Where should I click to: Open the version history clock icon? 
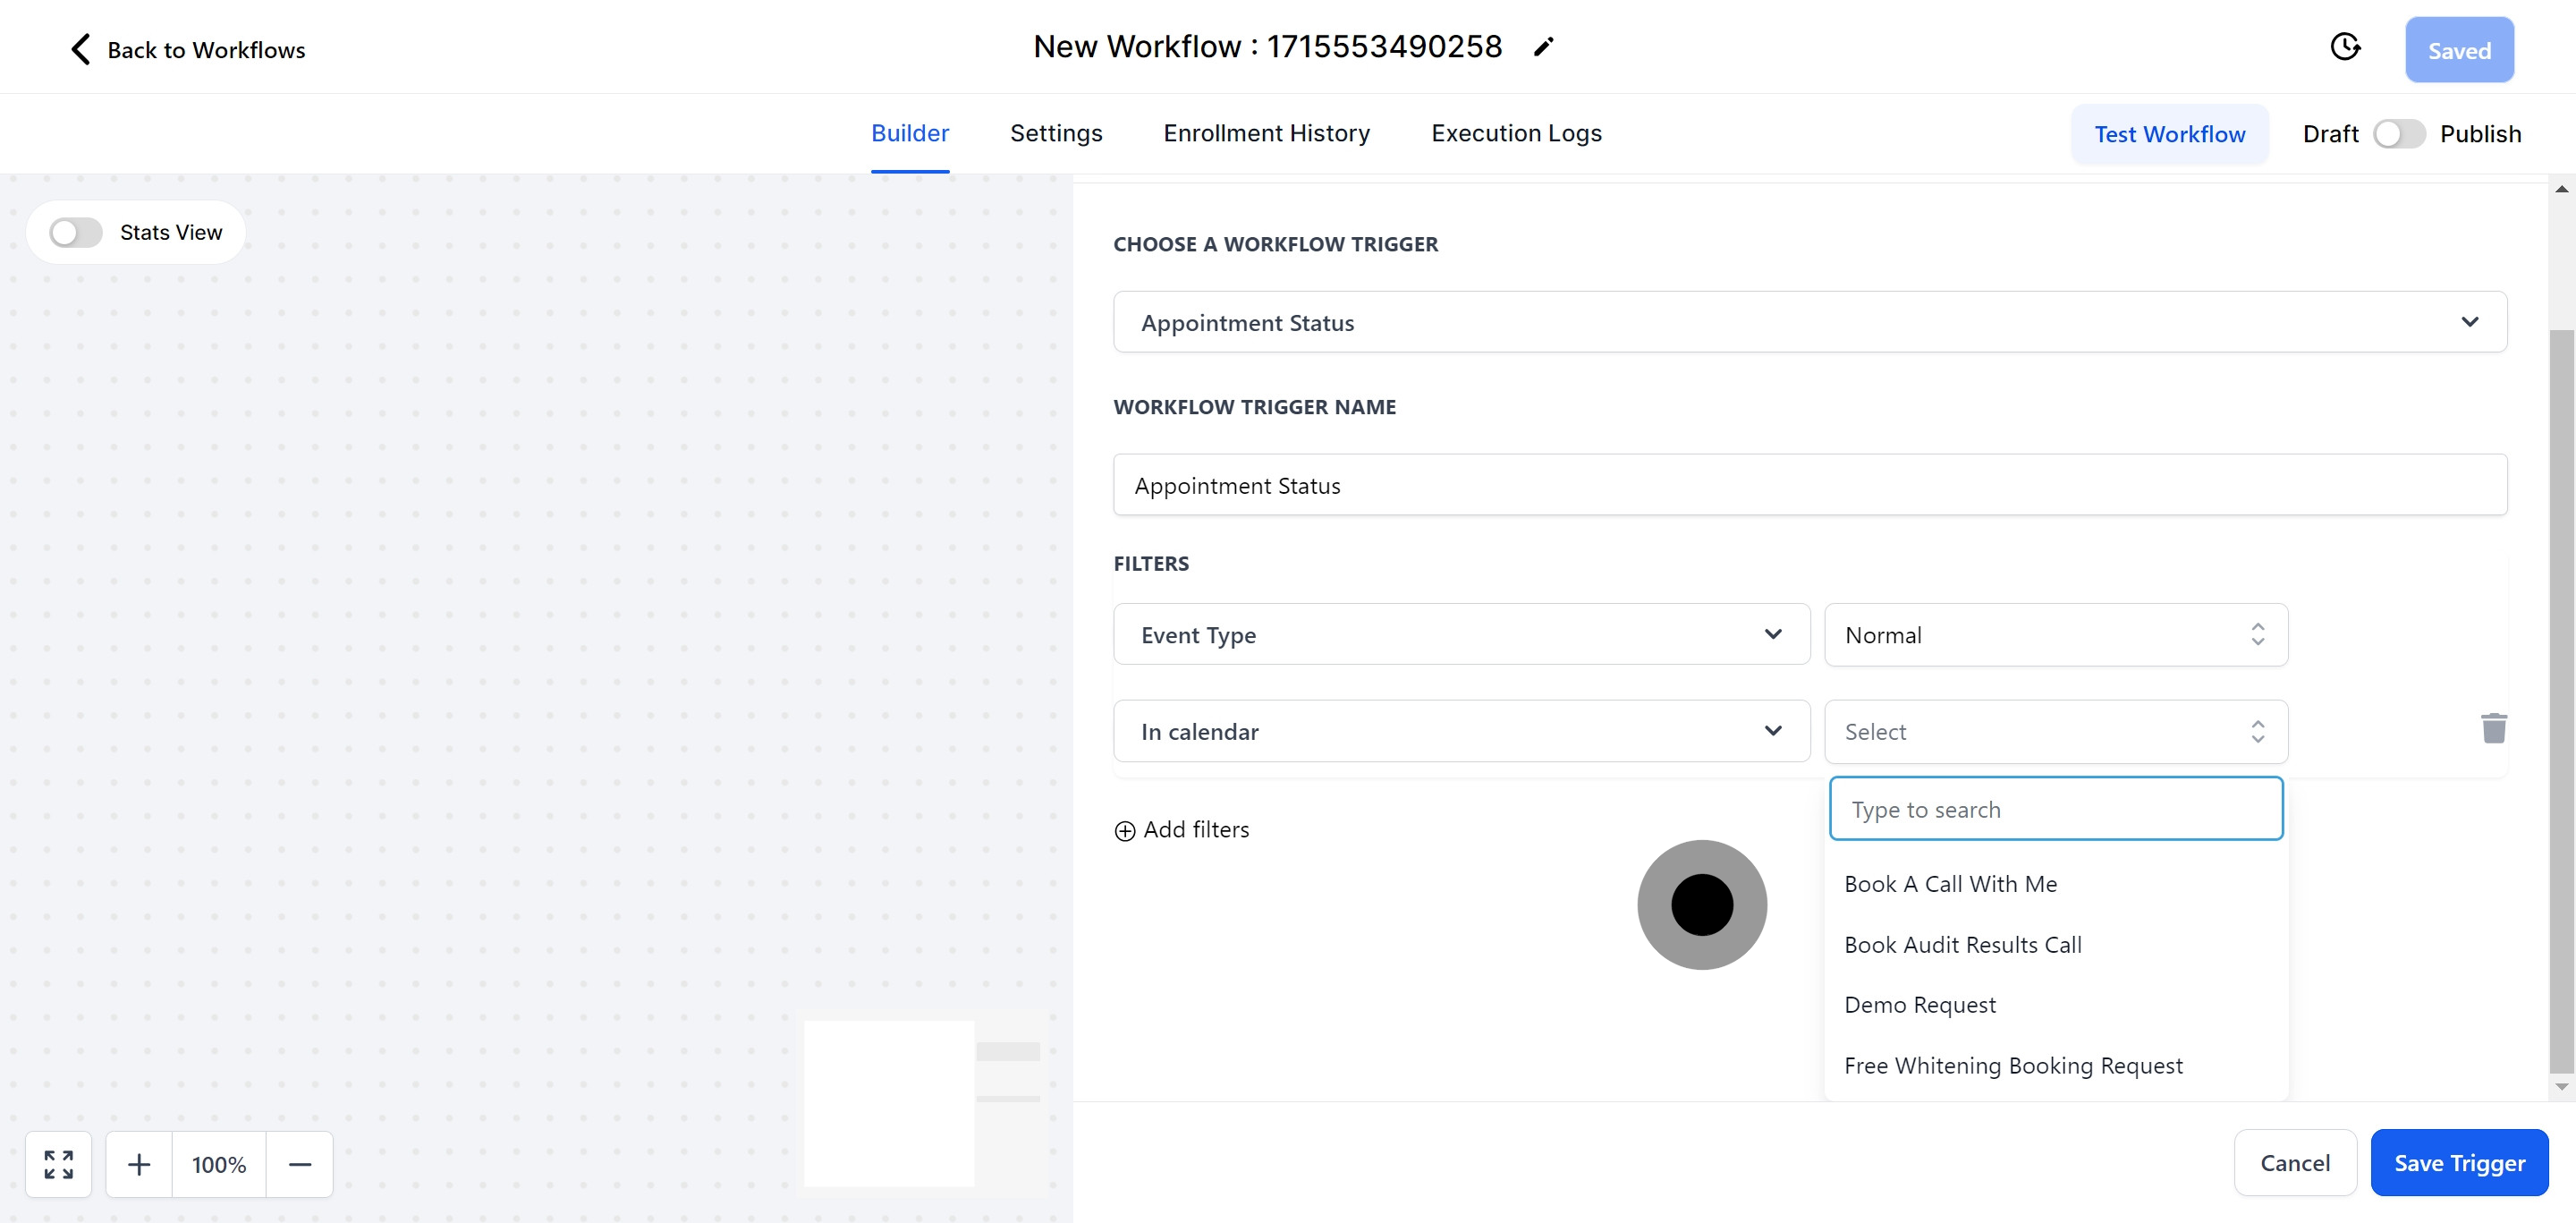click(x=2345, y=47)
